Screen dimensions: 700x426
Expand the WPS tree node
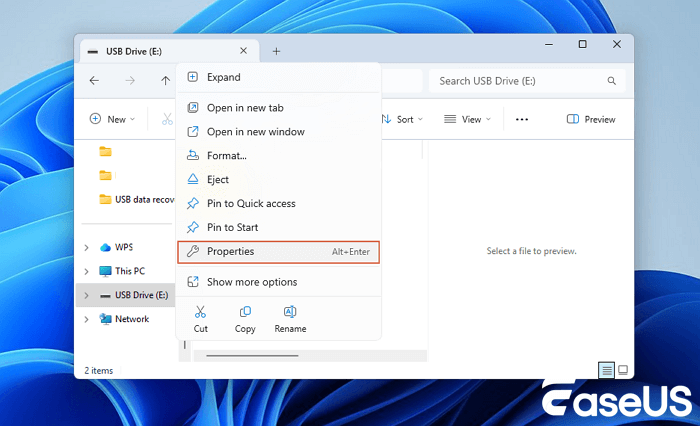click(x=87, y=247)
